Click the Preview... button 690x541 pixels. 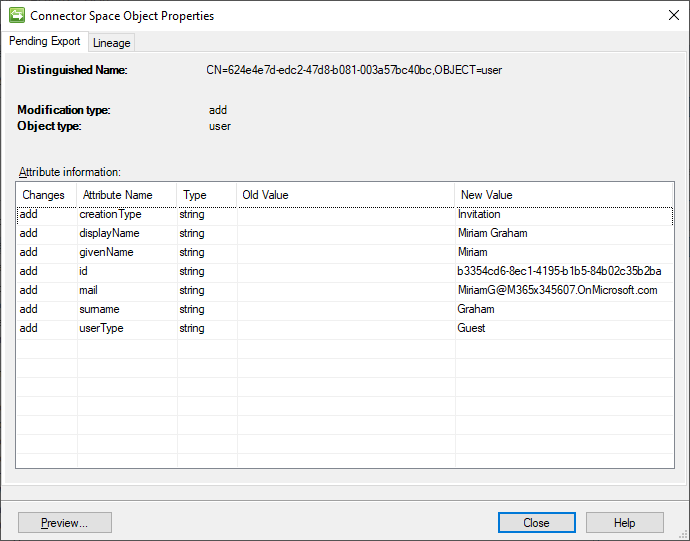point(65,523)
